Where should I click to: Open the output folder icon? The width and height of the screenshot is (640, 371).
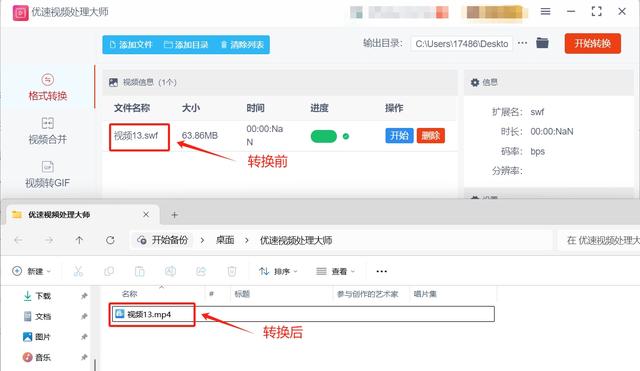[x=542, y=42]
